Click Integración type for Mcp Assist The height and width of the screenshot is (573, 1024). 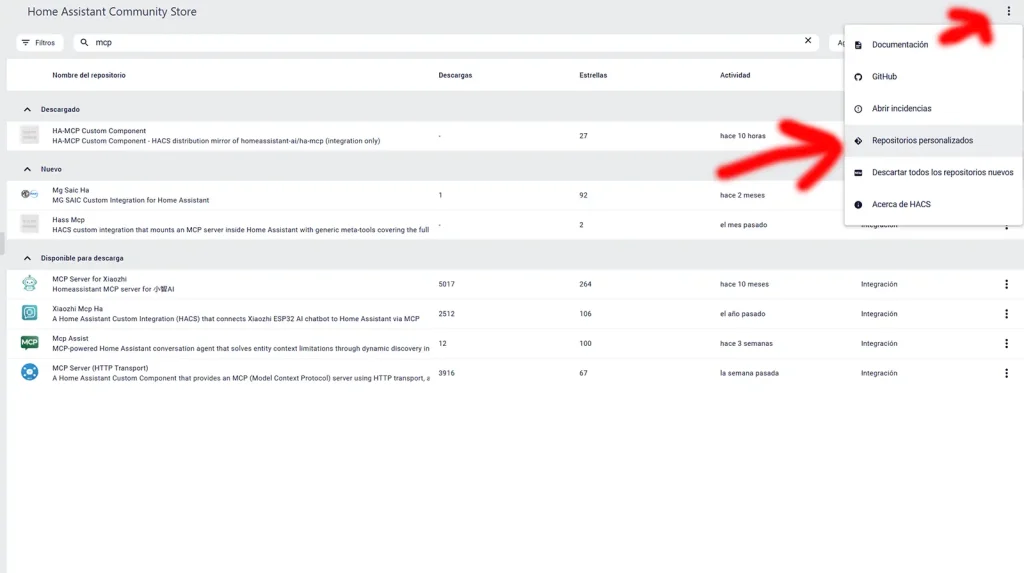coord(879,344)
